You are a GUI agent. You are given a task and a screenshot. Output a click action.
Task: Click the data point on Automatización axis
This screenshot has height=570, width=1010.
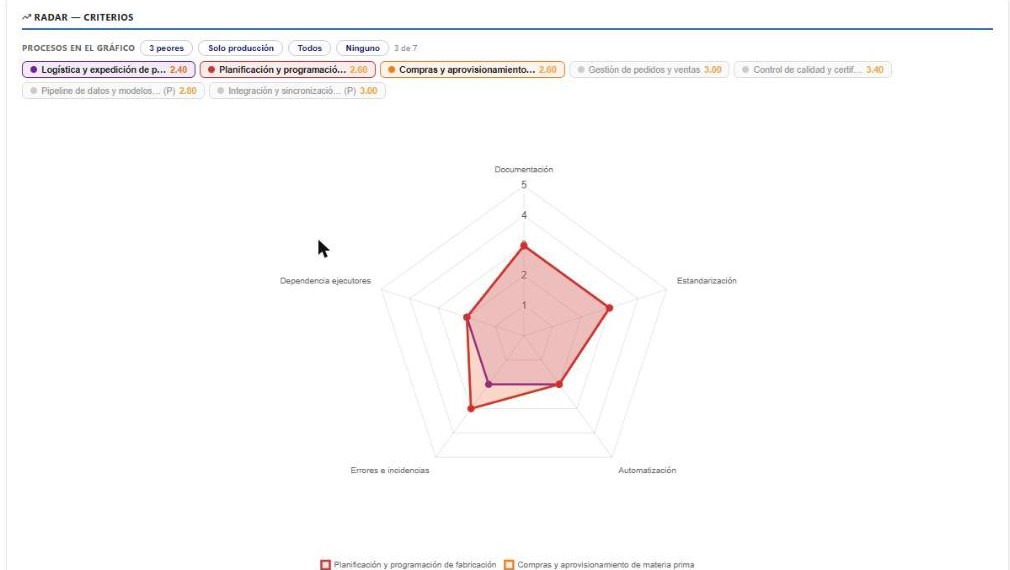click(x=559, y=385)
